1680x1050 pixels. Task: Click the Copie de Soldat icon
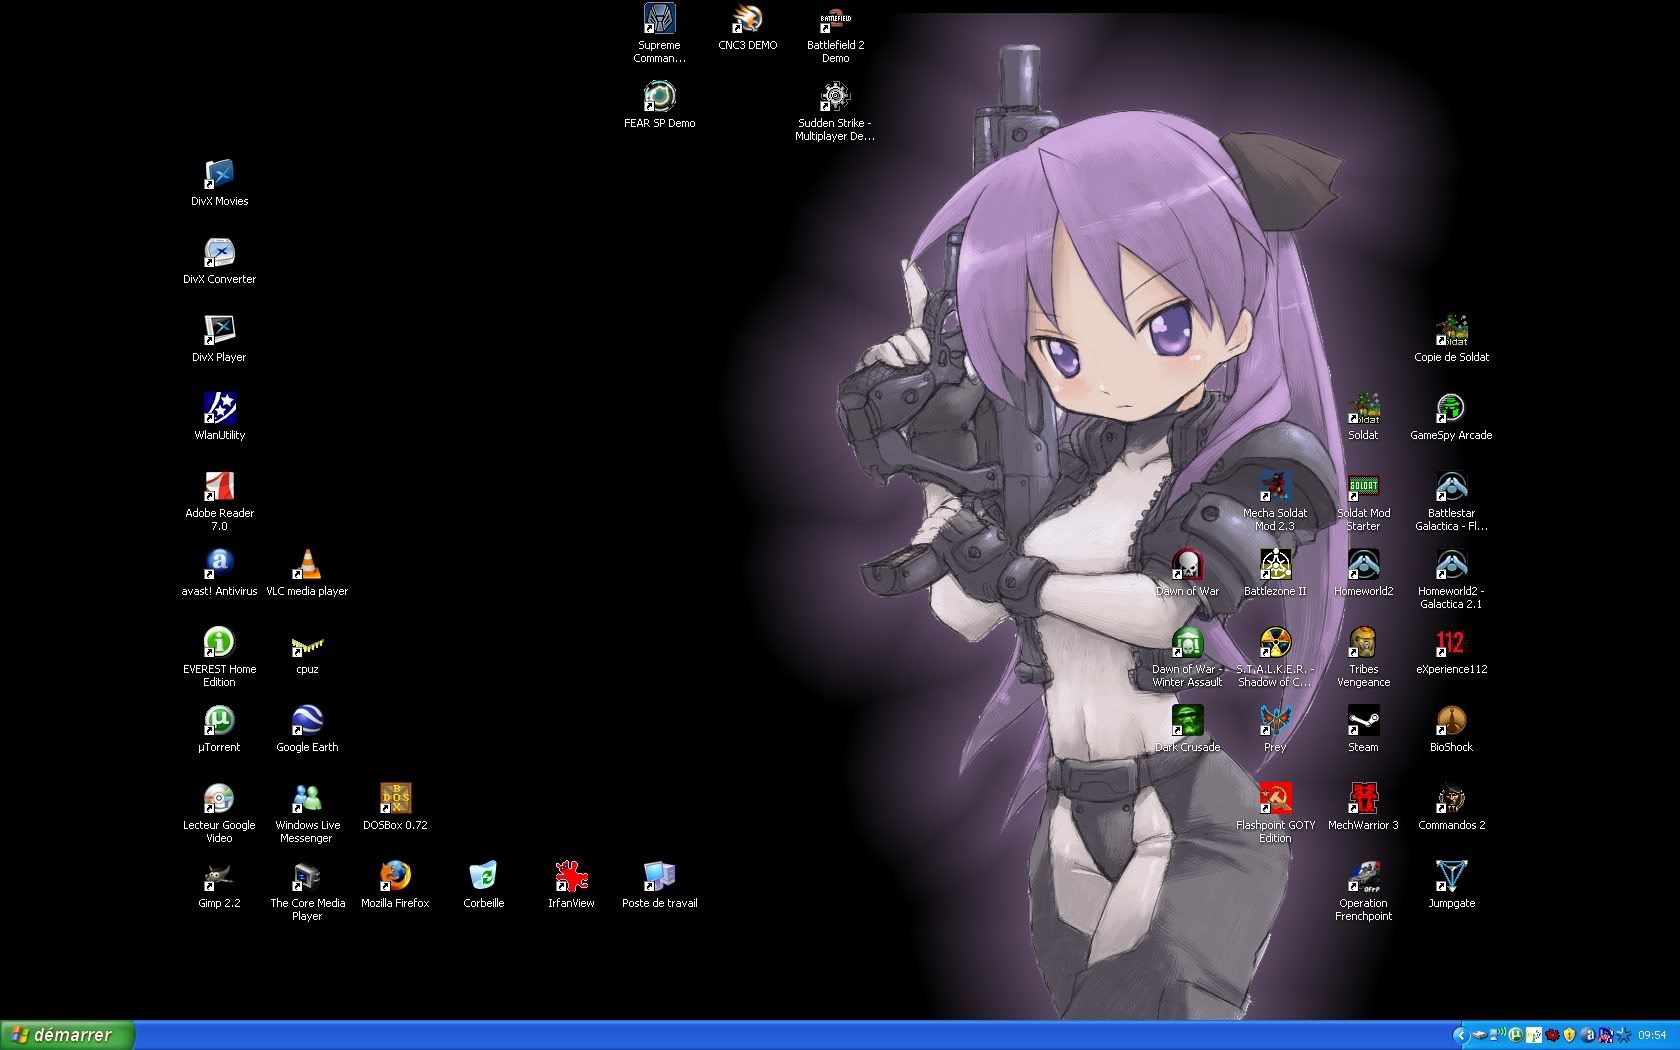point(1451,330)
